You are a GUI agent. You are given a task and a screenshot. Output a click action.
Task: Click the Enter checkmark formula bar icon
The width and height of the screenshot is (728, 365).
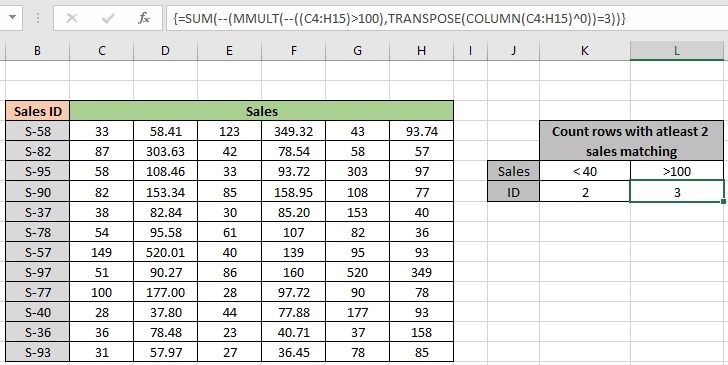pyautogui.click(x=108, y=19)
